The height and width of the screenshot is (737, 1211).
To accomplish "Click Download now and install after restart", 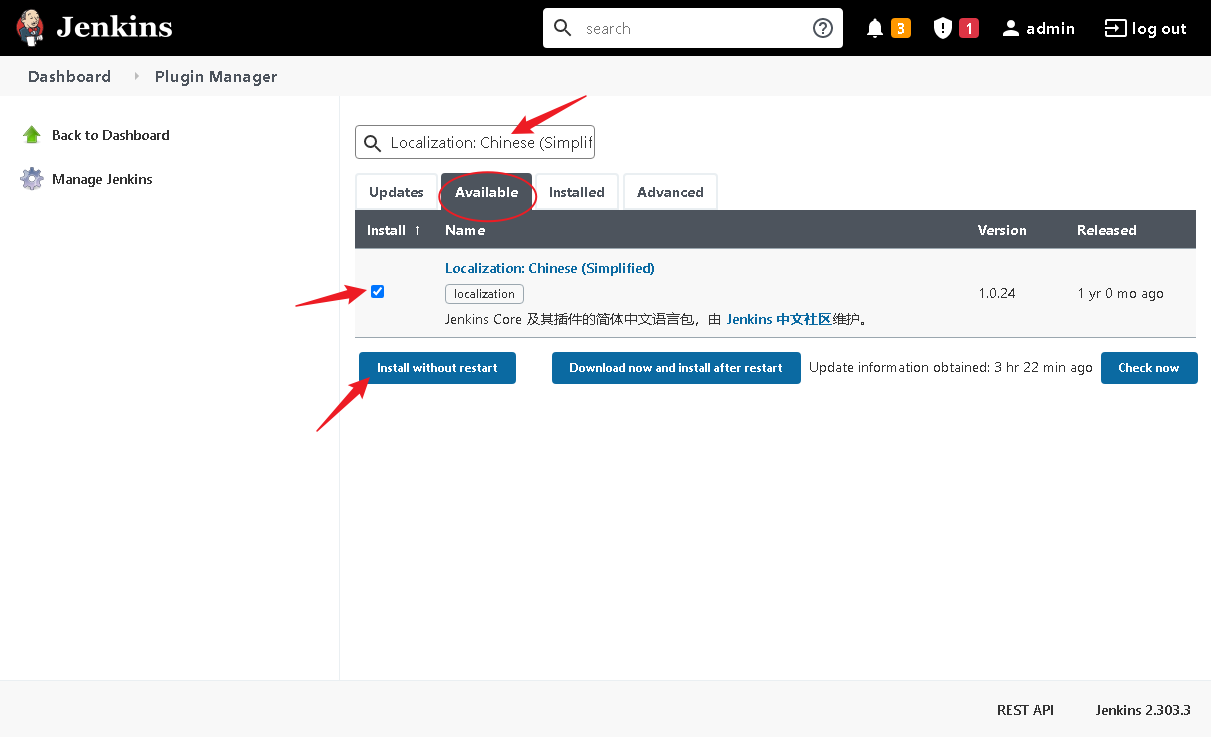I will [676, 368].
